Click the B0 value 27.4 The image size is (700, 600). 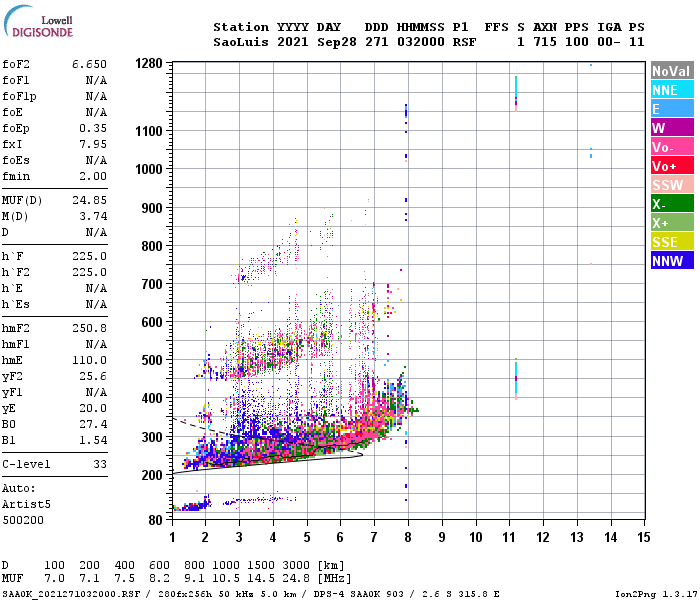tap(93, 424)
